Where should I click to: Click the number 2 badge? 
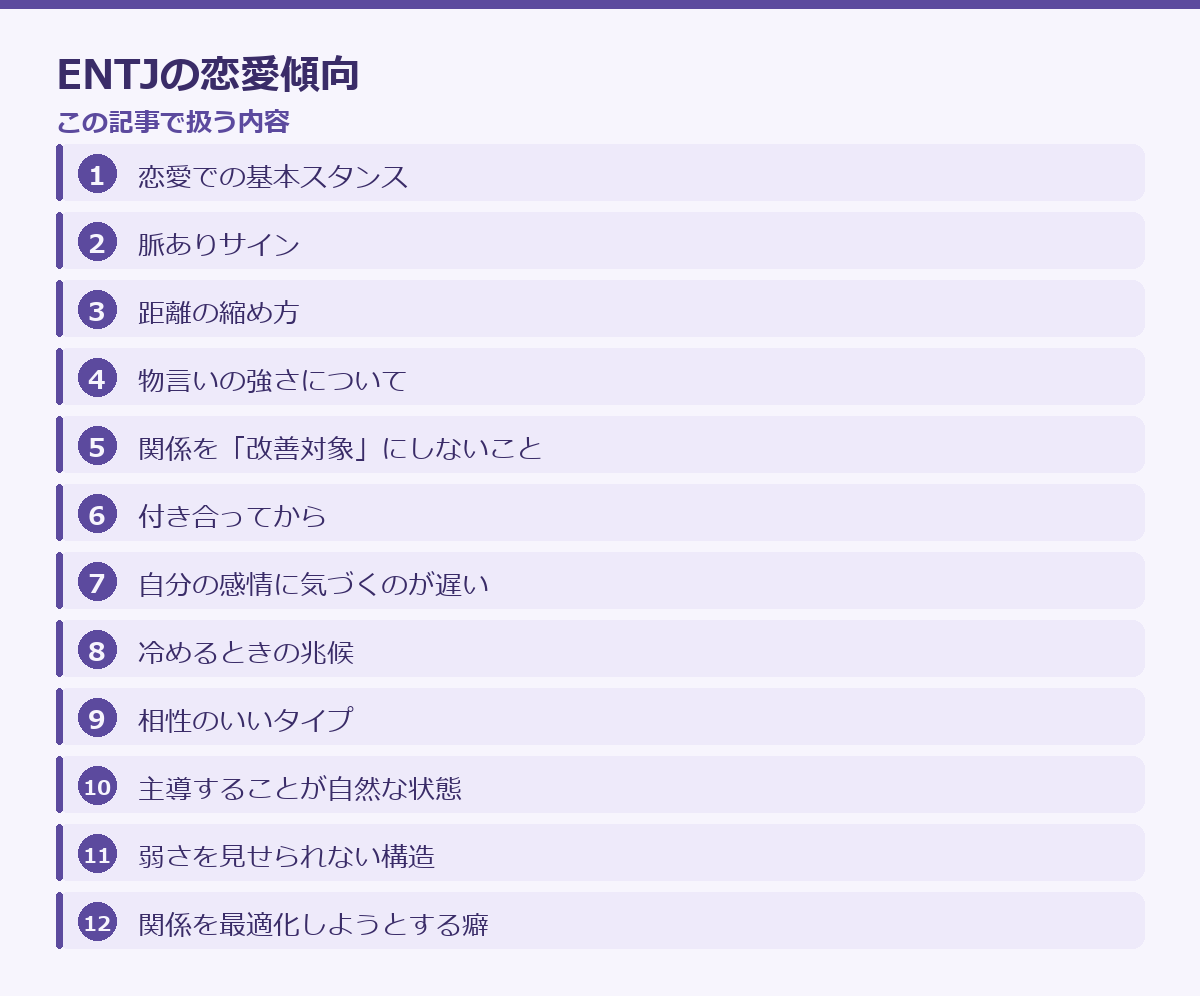(97, 243)
